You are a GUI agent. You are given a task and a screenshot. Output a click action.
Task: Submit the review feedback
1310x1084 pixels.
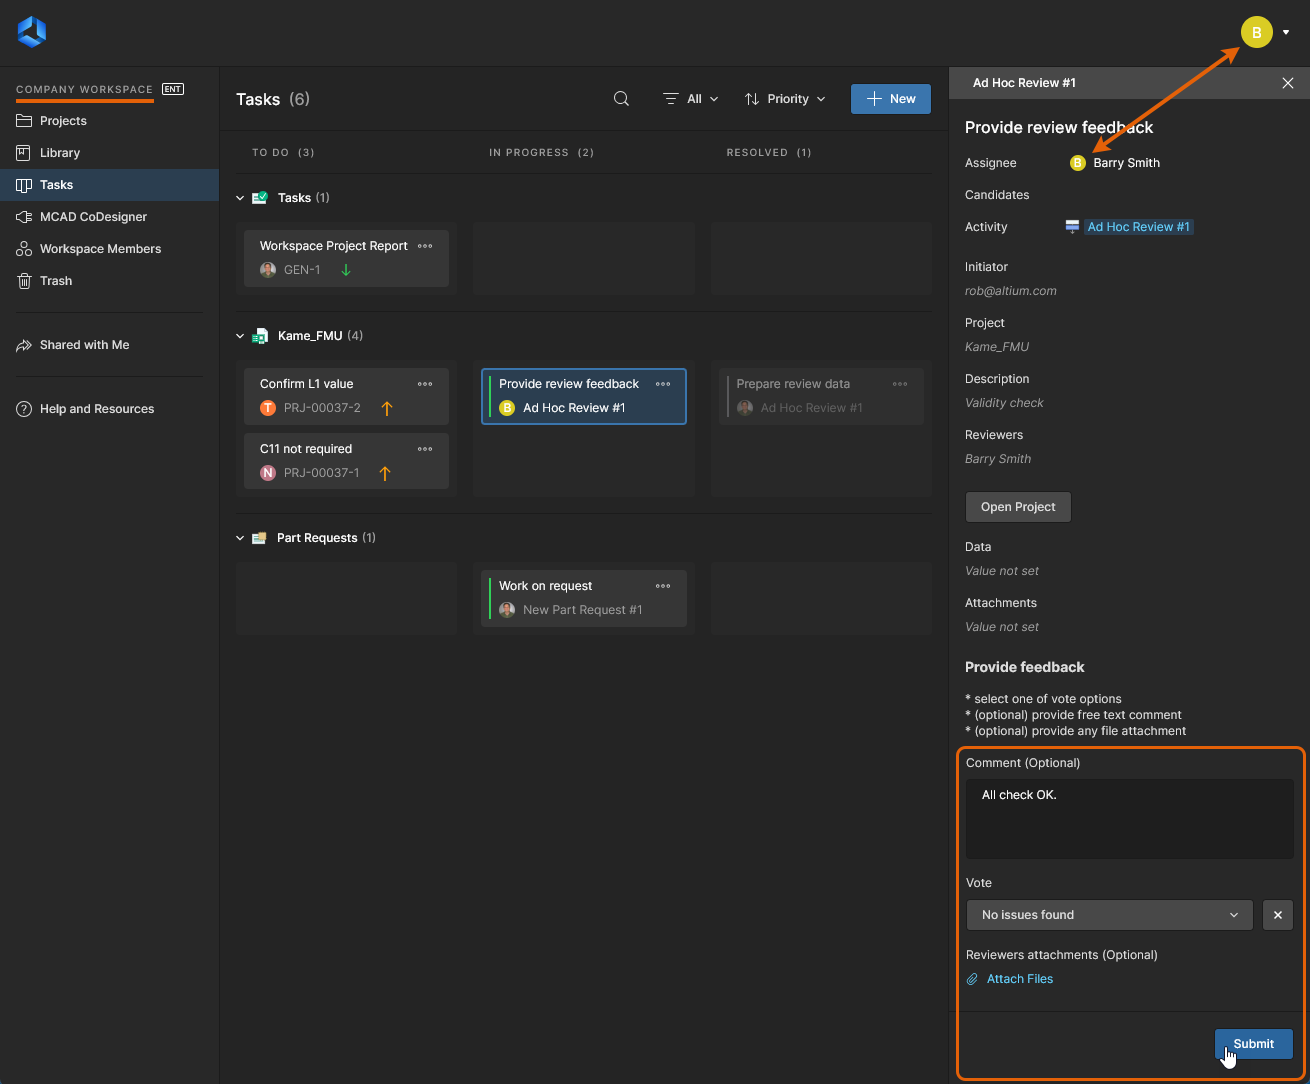1254,1044
